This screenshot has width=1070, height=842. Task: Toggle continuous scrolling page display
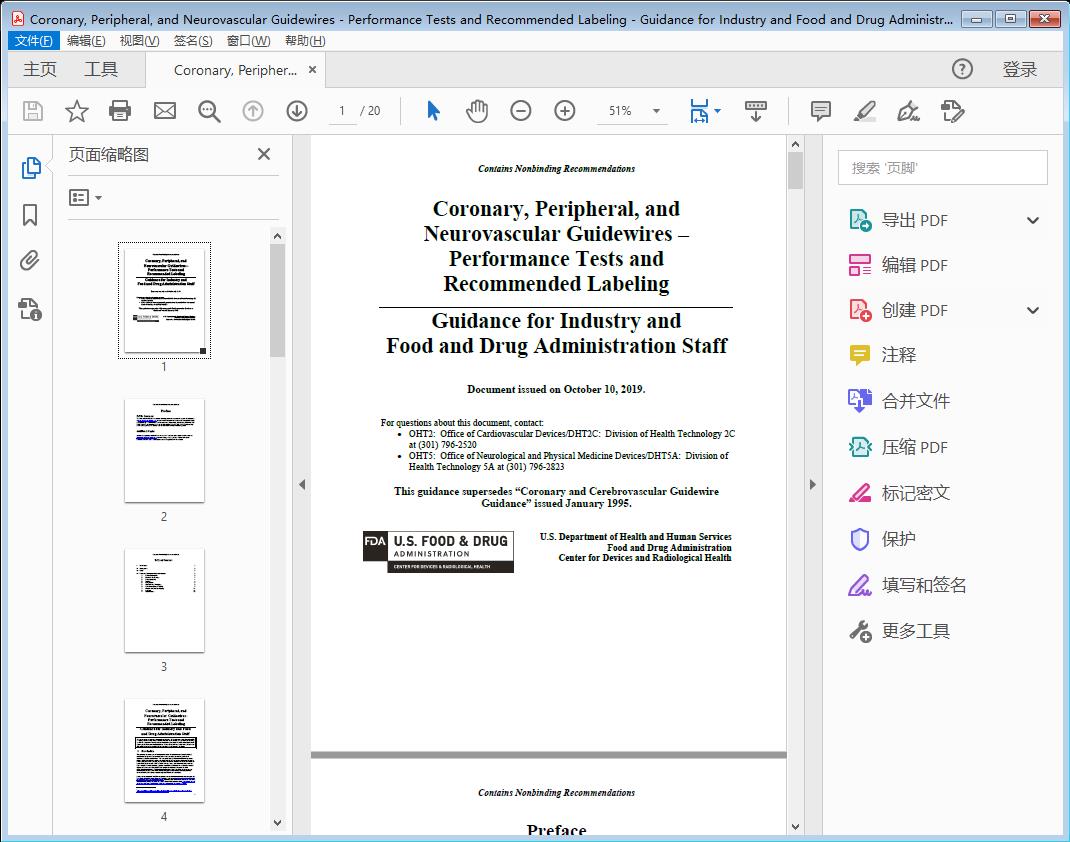click(755, 111)
